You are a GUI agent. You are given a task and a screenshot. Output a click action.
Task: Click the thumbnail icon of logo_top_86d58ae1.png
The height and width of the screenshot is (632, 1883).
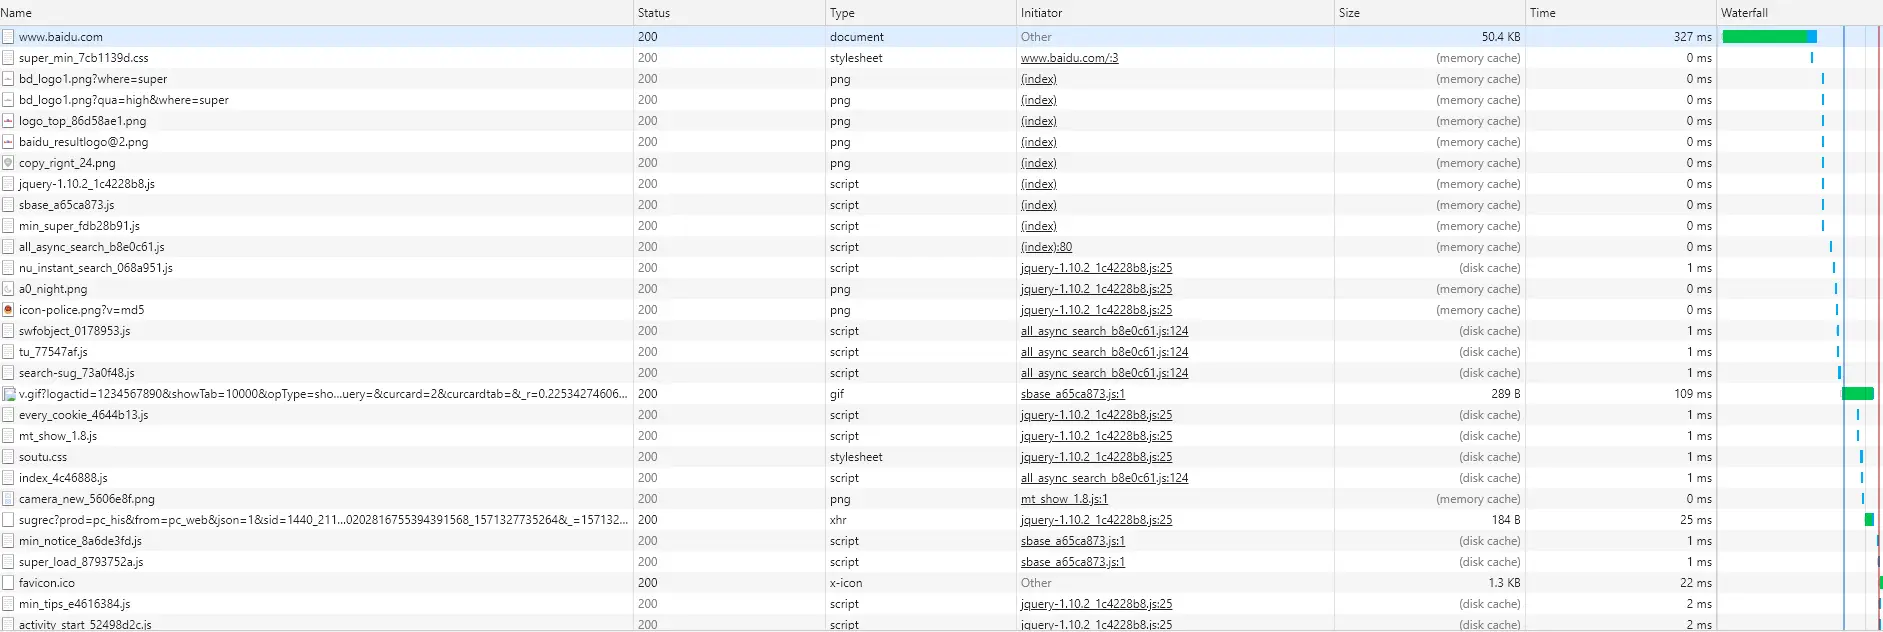tap(8, 121)
